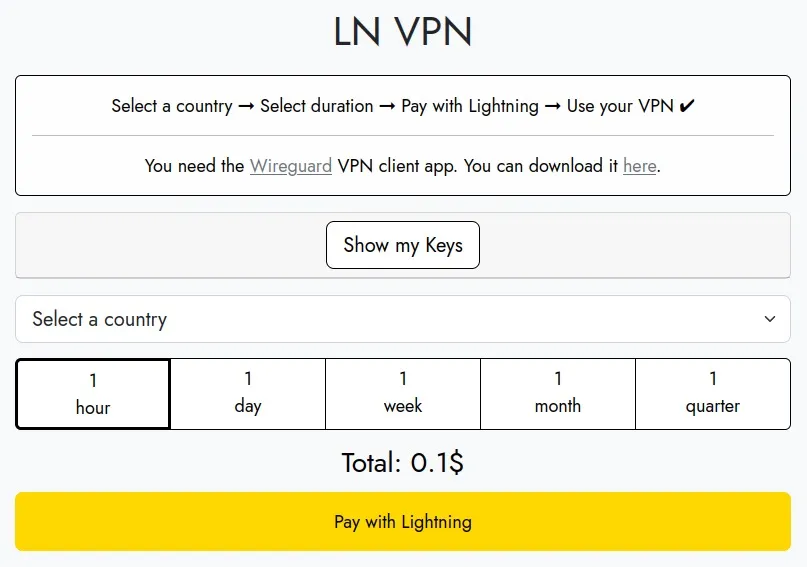This screenshot has width=807, height=567.
Task: Select the 1 quarter duration option
Action: click(713, 393)
